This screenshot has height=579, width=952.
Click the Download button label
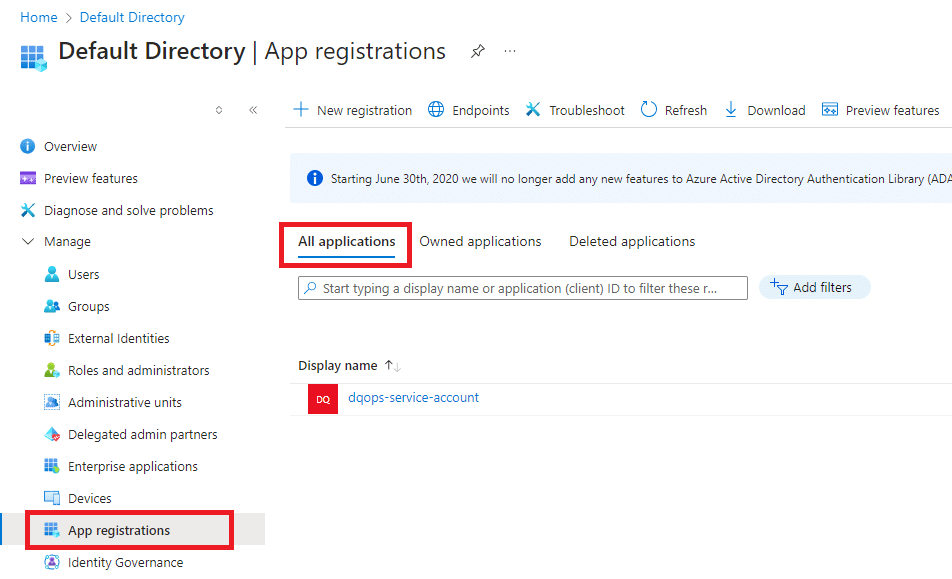coord(777,110)
